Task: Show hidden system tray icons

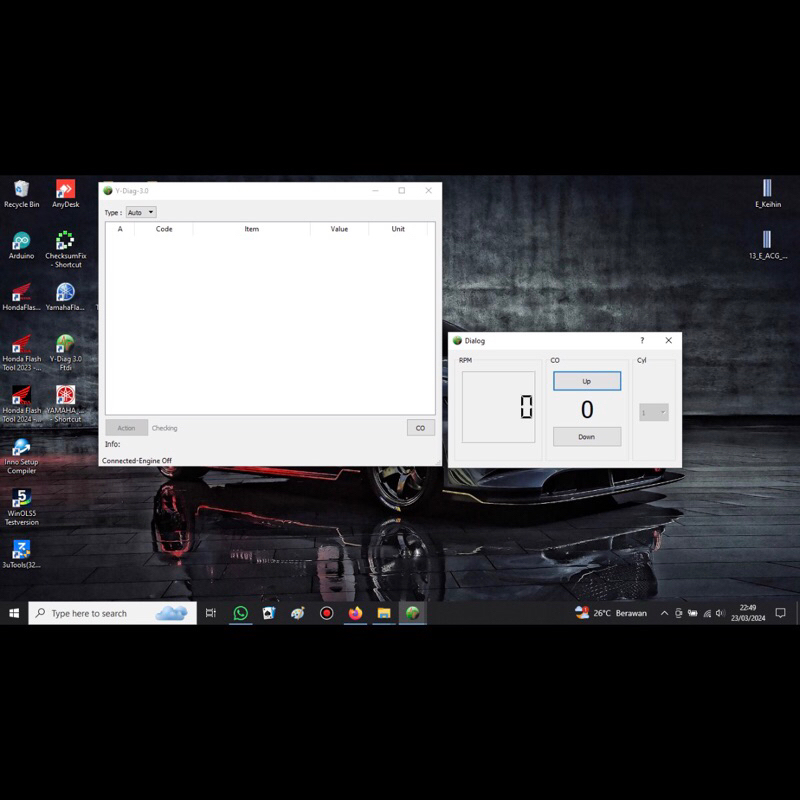Action: point(664,613)
